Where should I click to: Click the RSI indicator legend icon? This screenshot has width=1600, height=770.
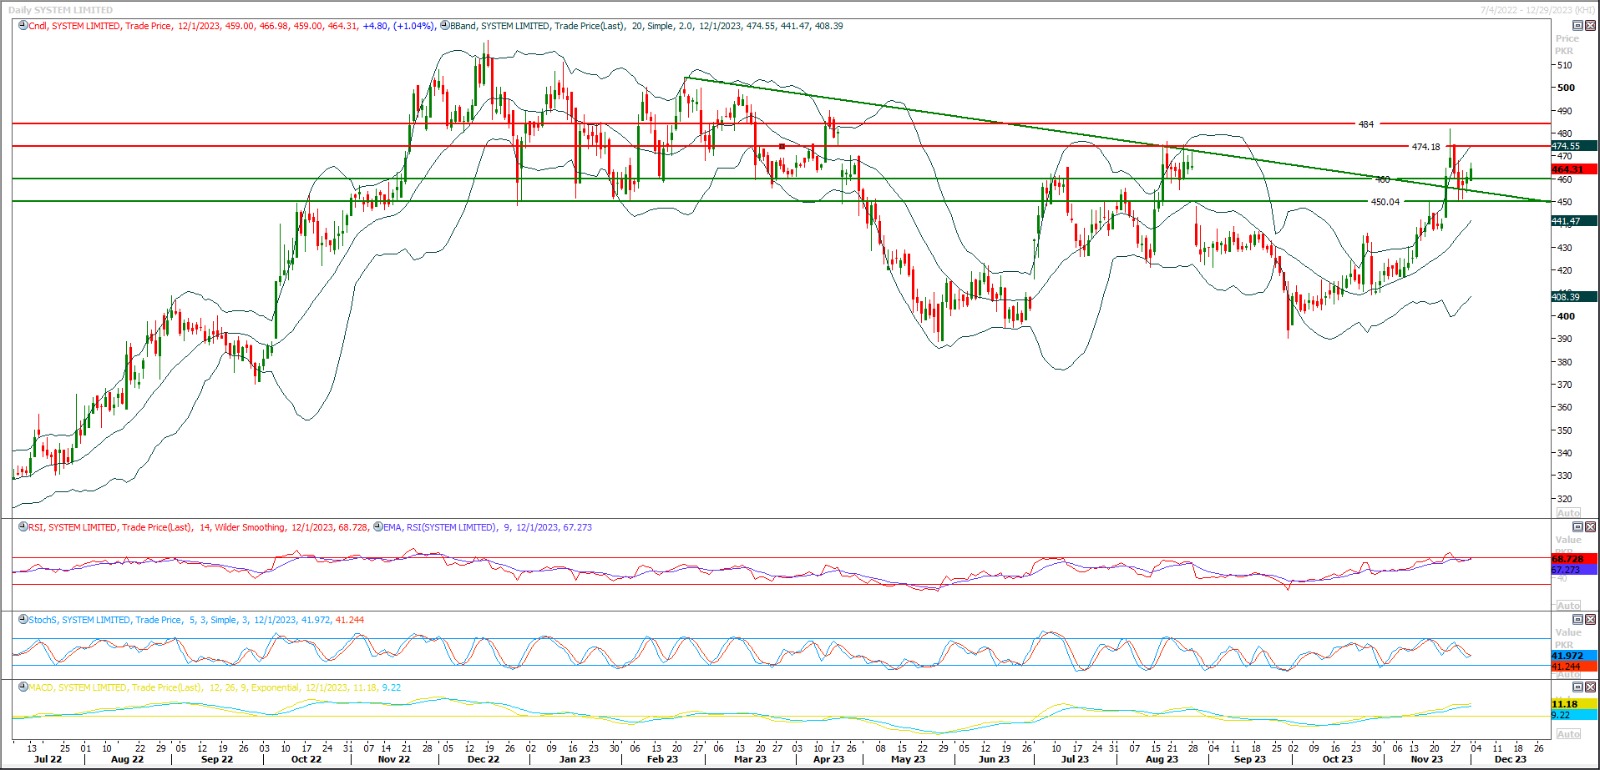[x=23, y=527]
